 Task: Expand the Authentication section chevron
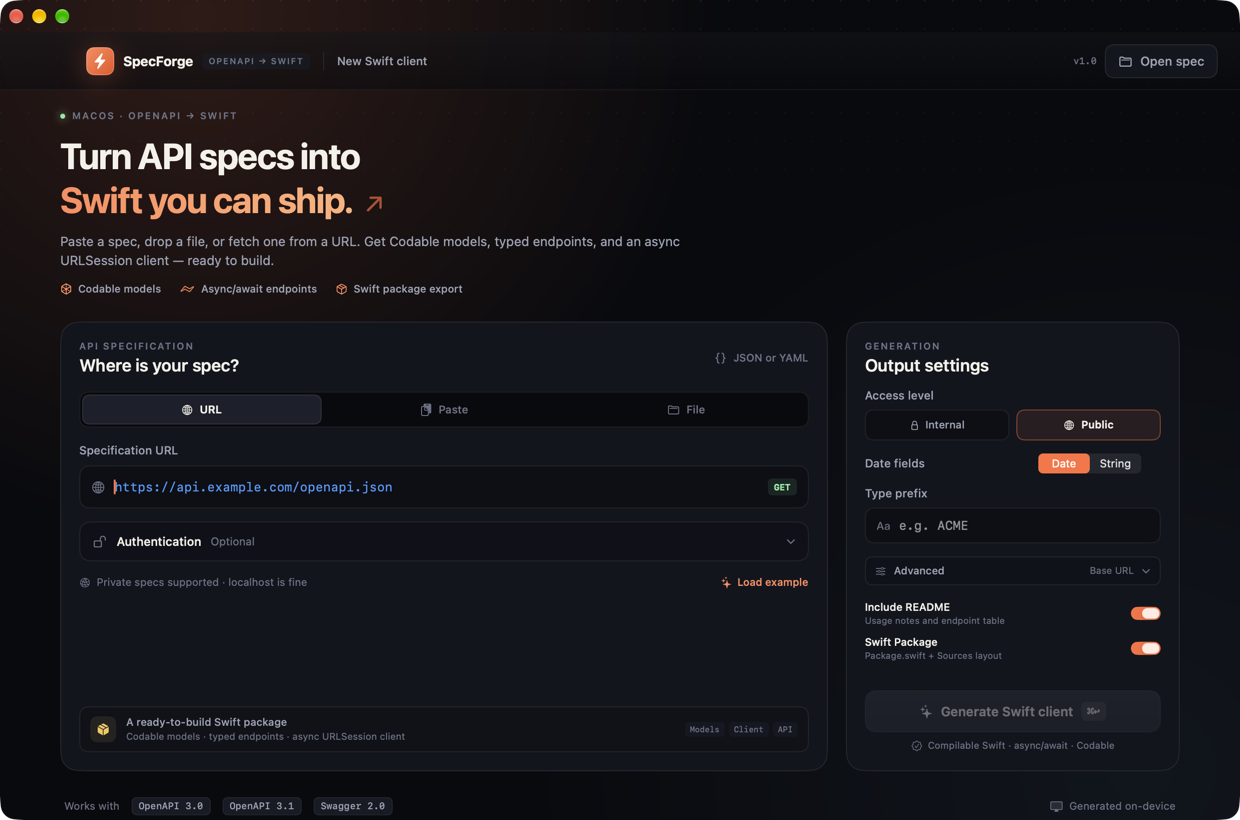791,542
